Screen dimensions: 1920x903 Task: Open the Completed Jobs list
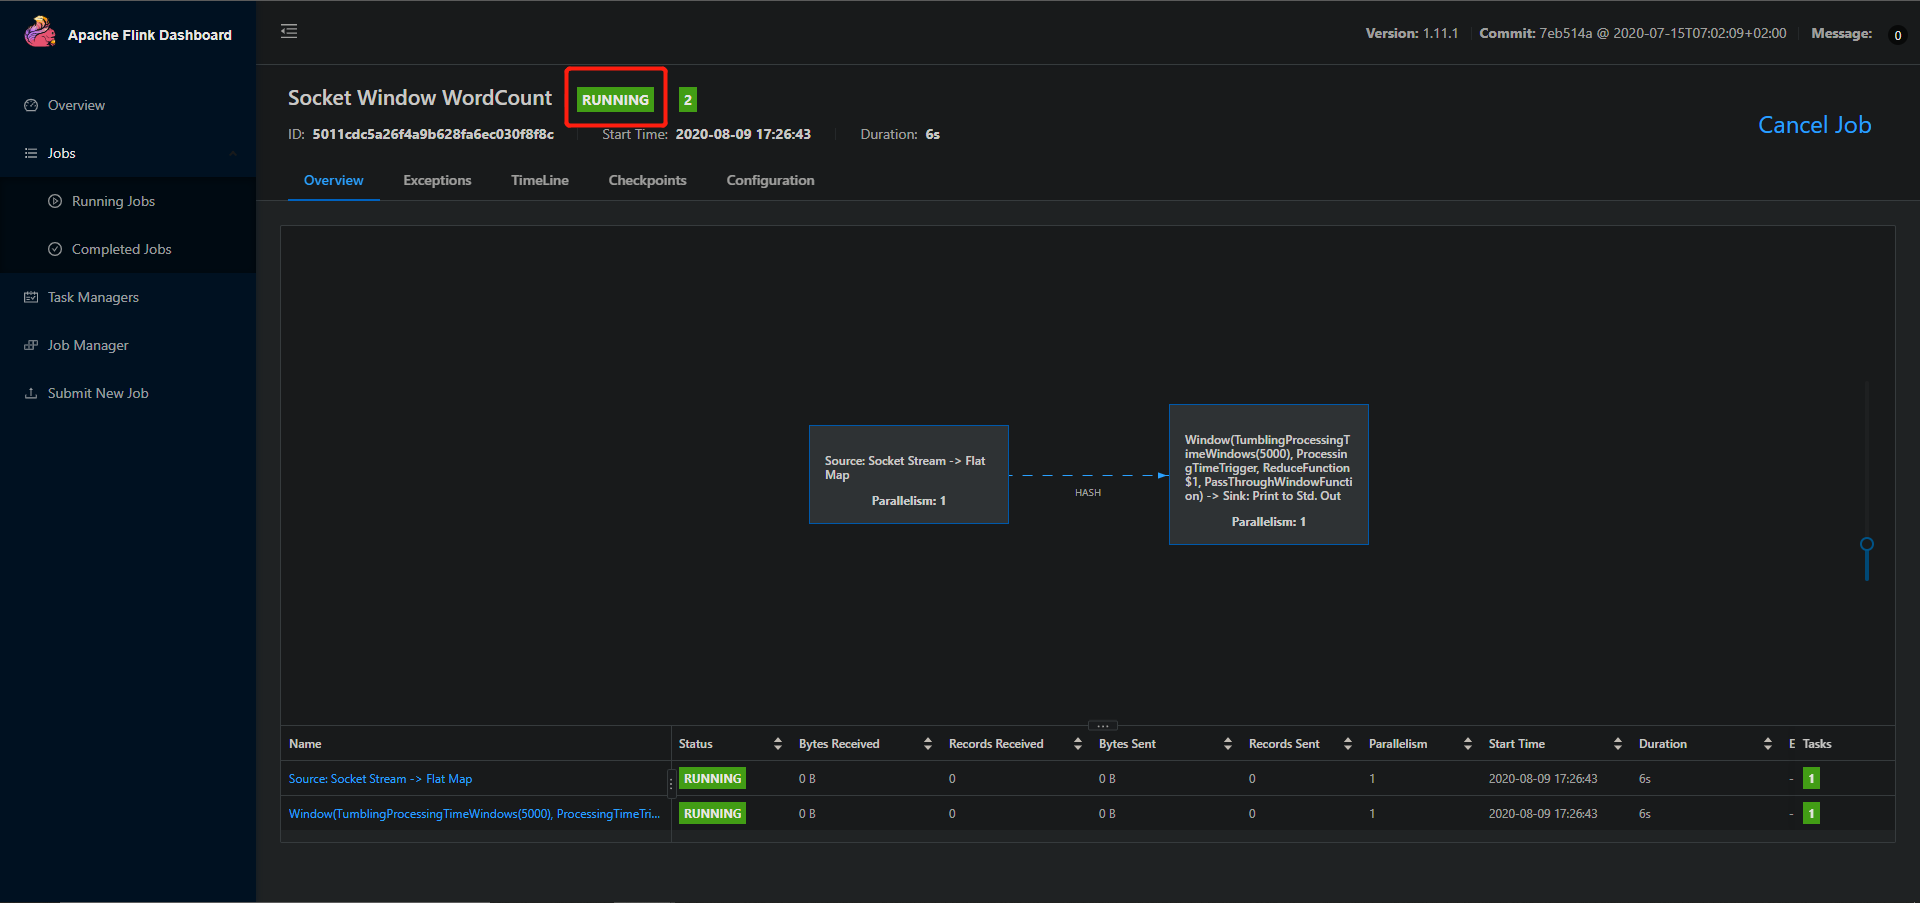[x=121, y=249]
